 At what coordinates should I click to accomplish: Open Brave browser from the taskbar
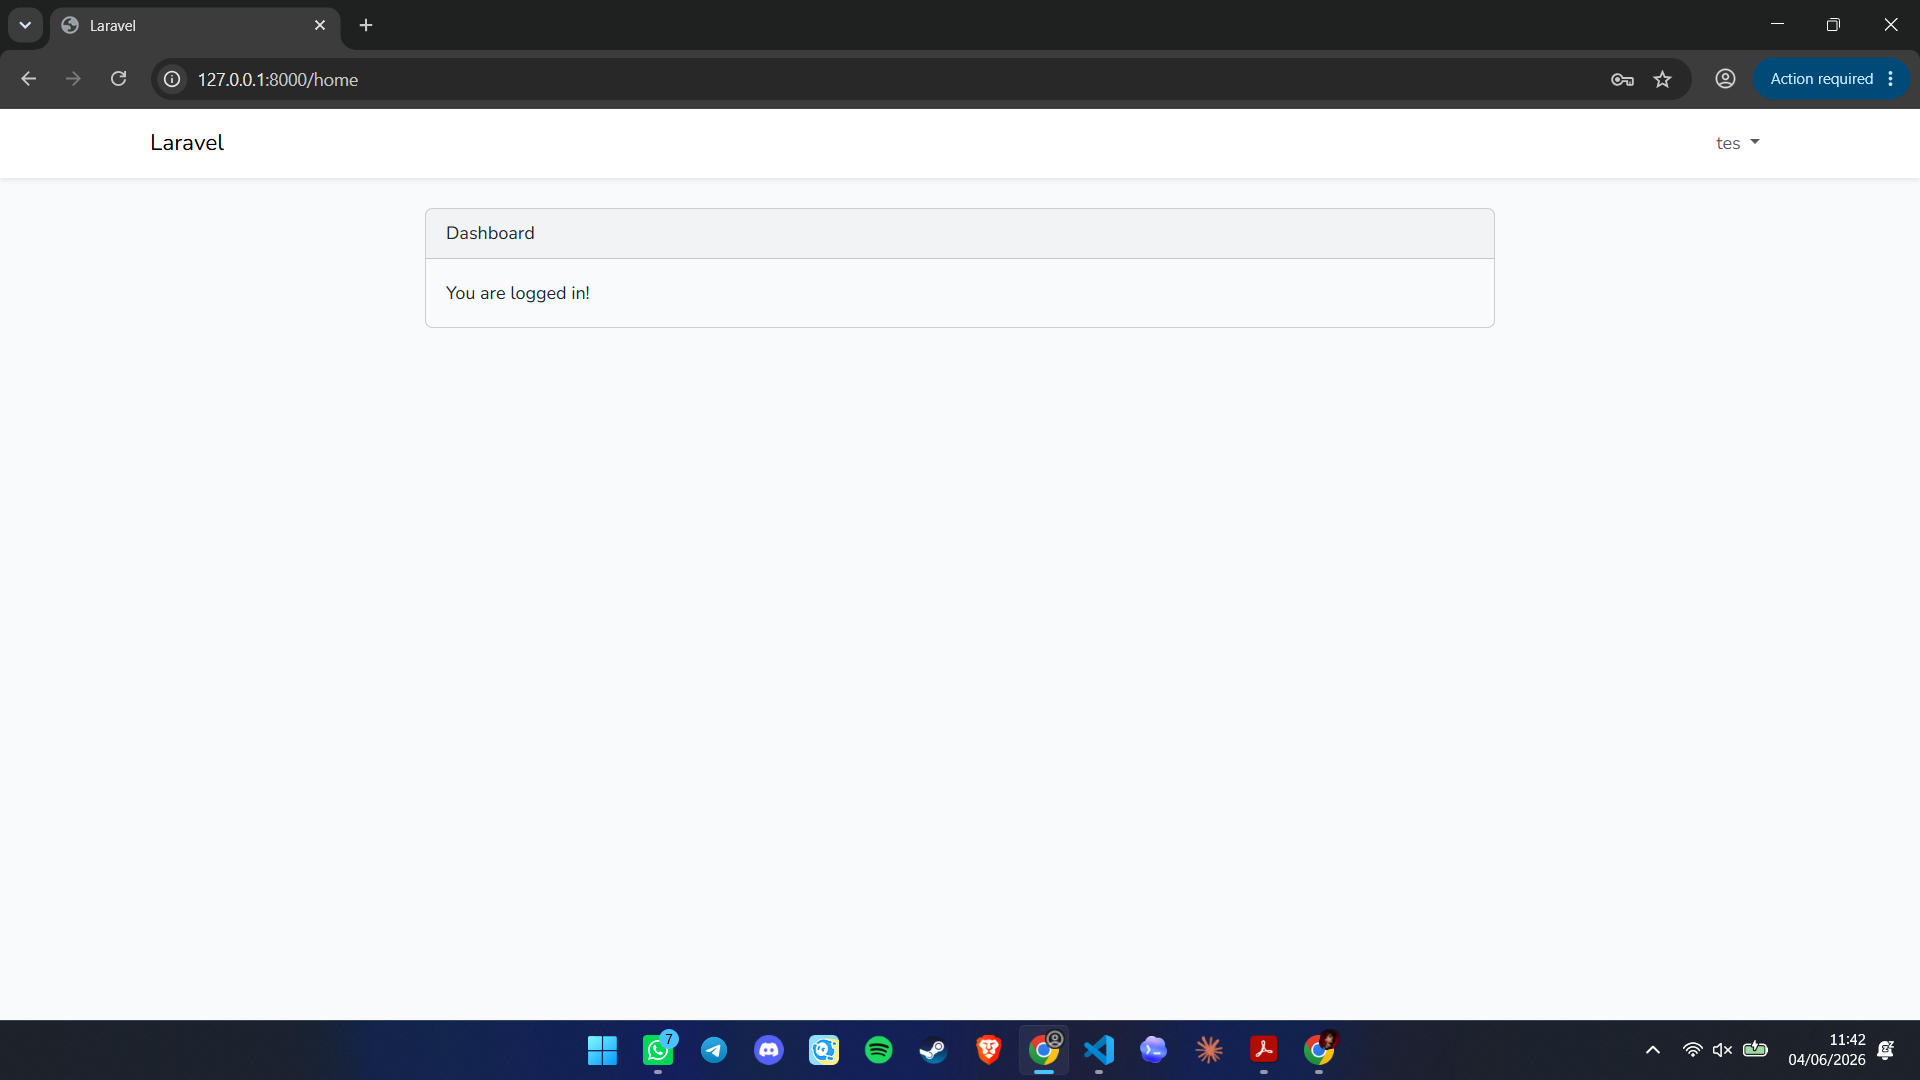pyautogui.click(x=989, y=1050)
